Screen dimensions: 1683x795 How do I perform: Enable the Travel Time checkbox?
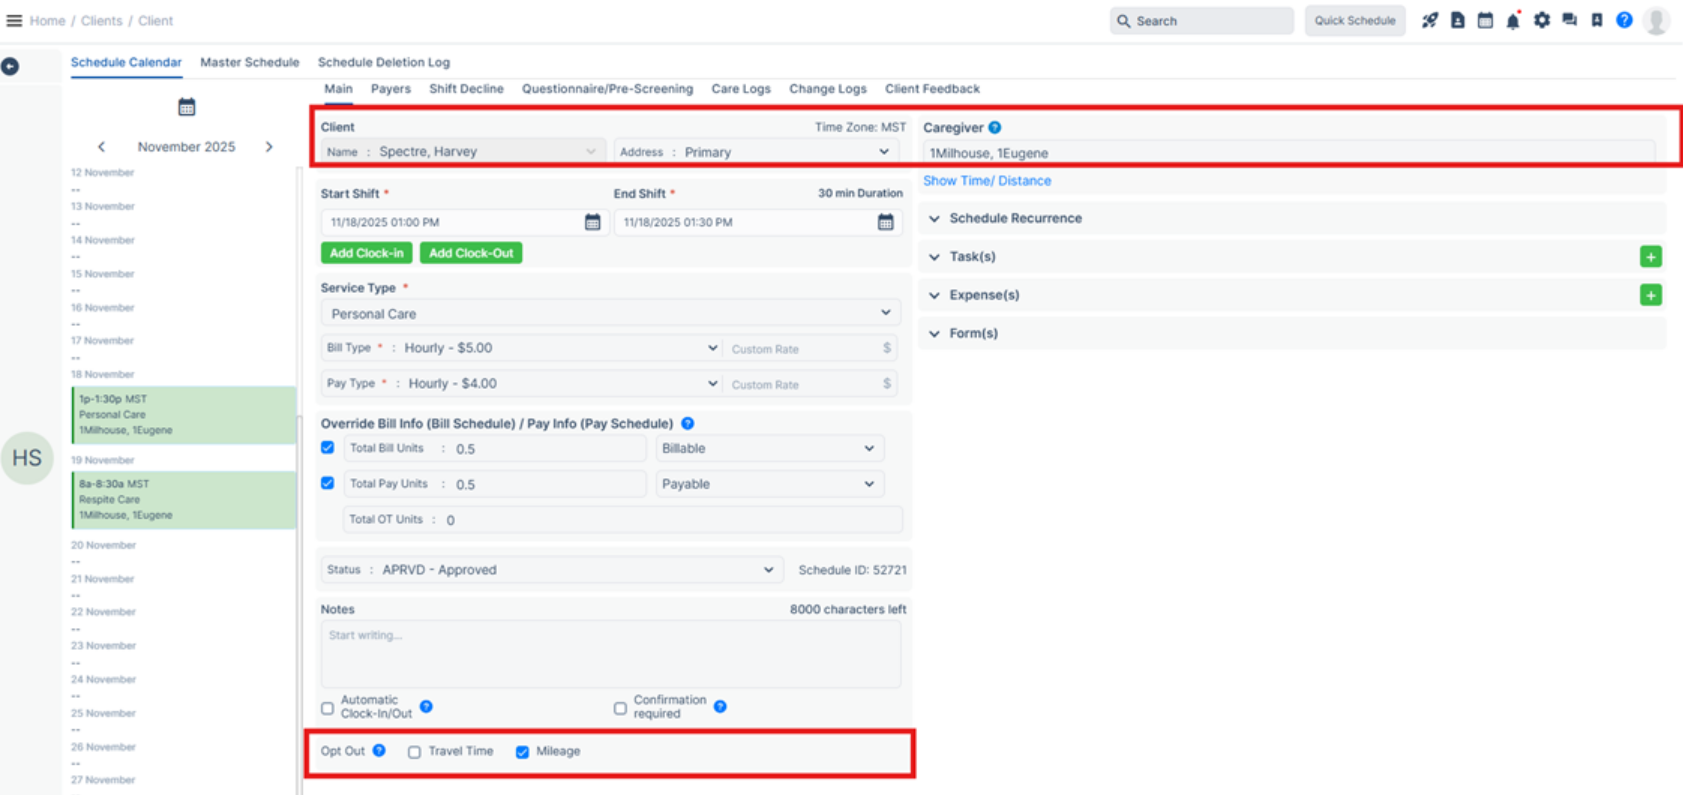click(x=414, y=752)
